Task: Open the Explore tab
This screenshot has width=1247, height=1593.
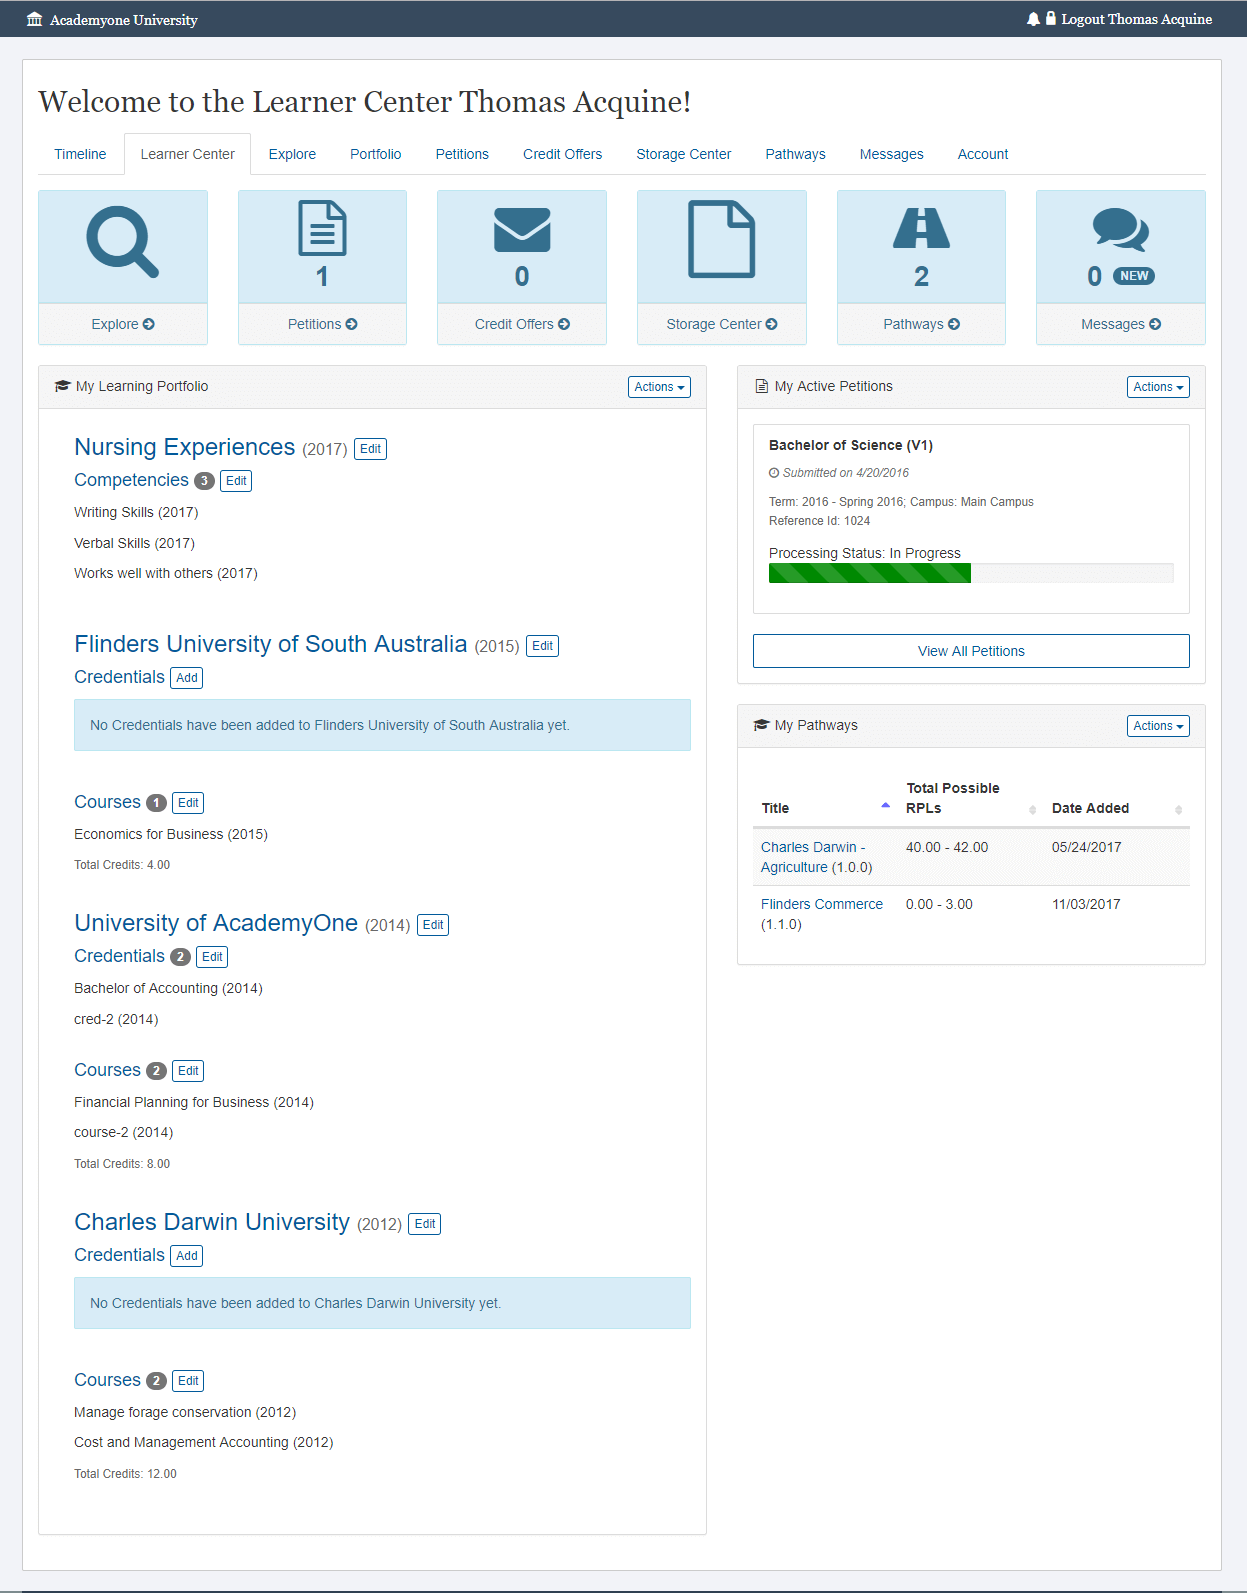Action: tap(292, 154)
